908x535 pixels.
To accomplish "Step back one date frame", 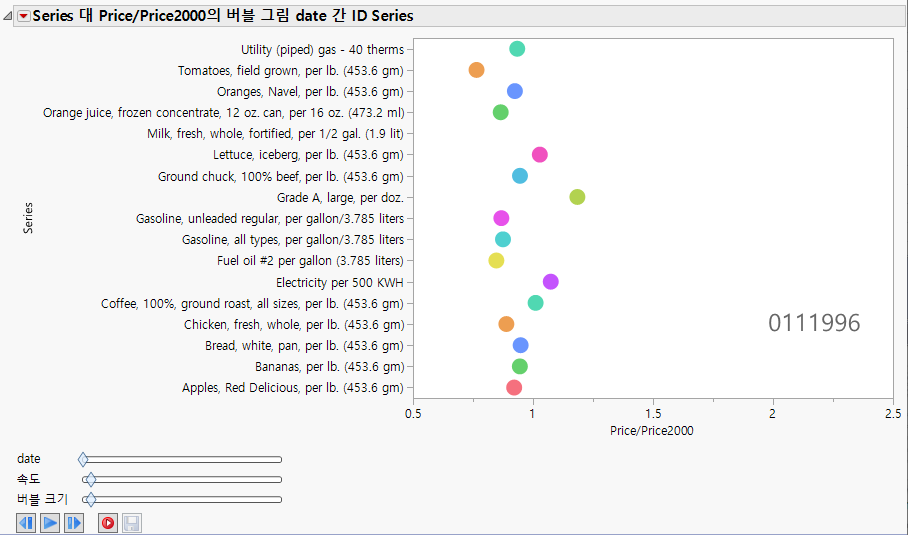I will pos(26,523).
